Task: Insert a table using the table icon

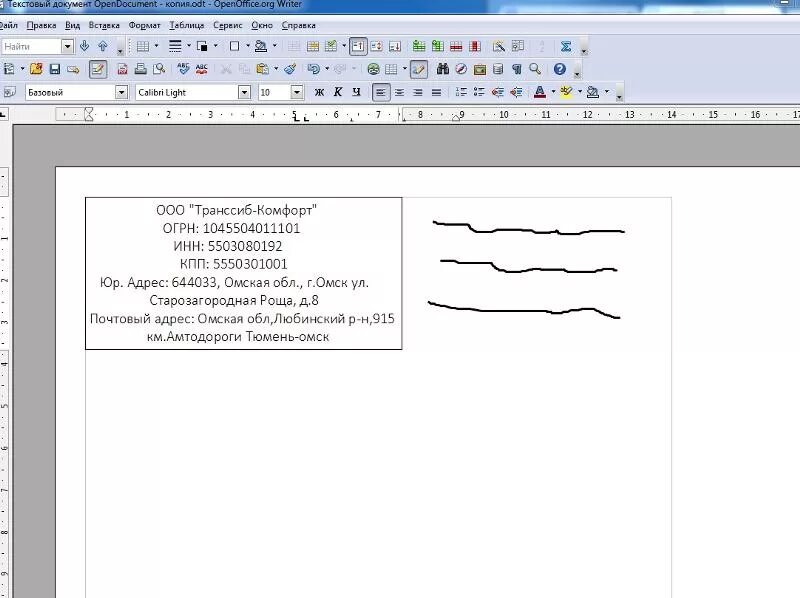Action: pos(143,46)
